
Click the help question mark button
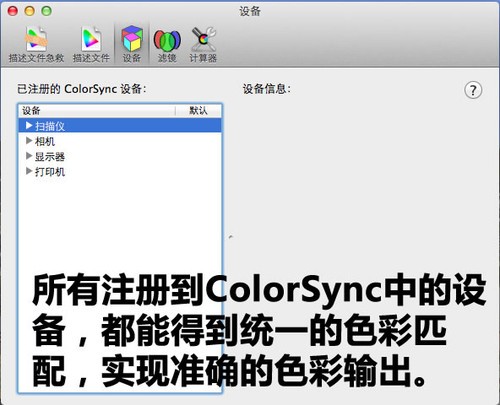pyautogui.click(x=473, y=90)
